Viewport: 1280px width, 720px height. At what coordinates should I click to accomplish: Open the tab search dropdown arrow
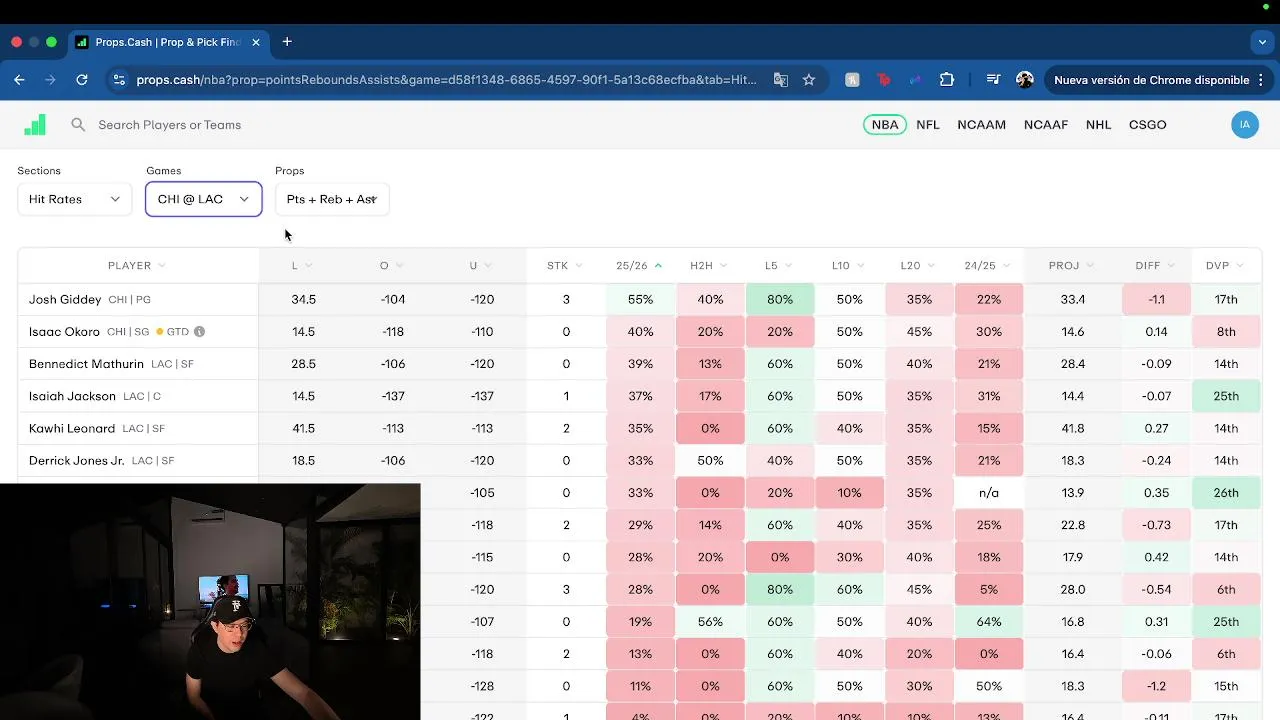tap(1262, 42)
